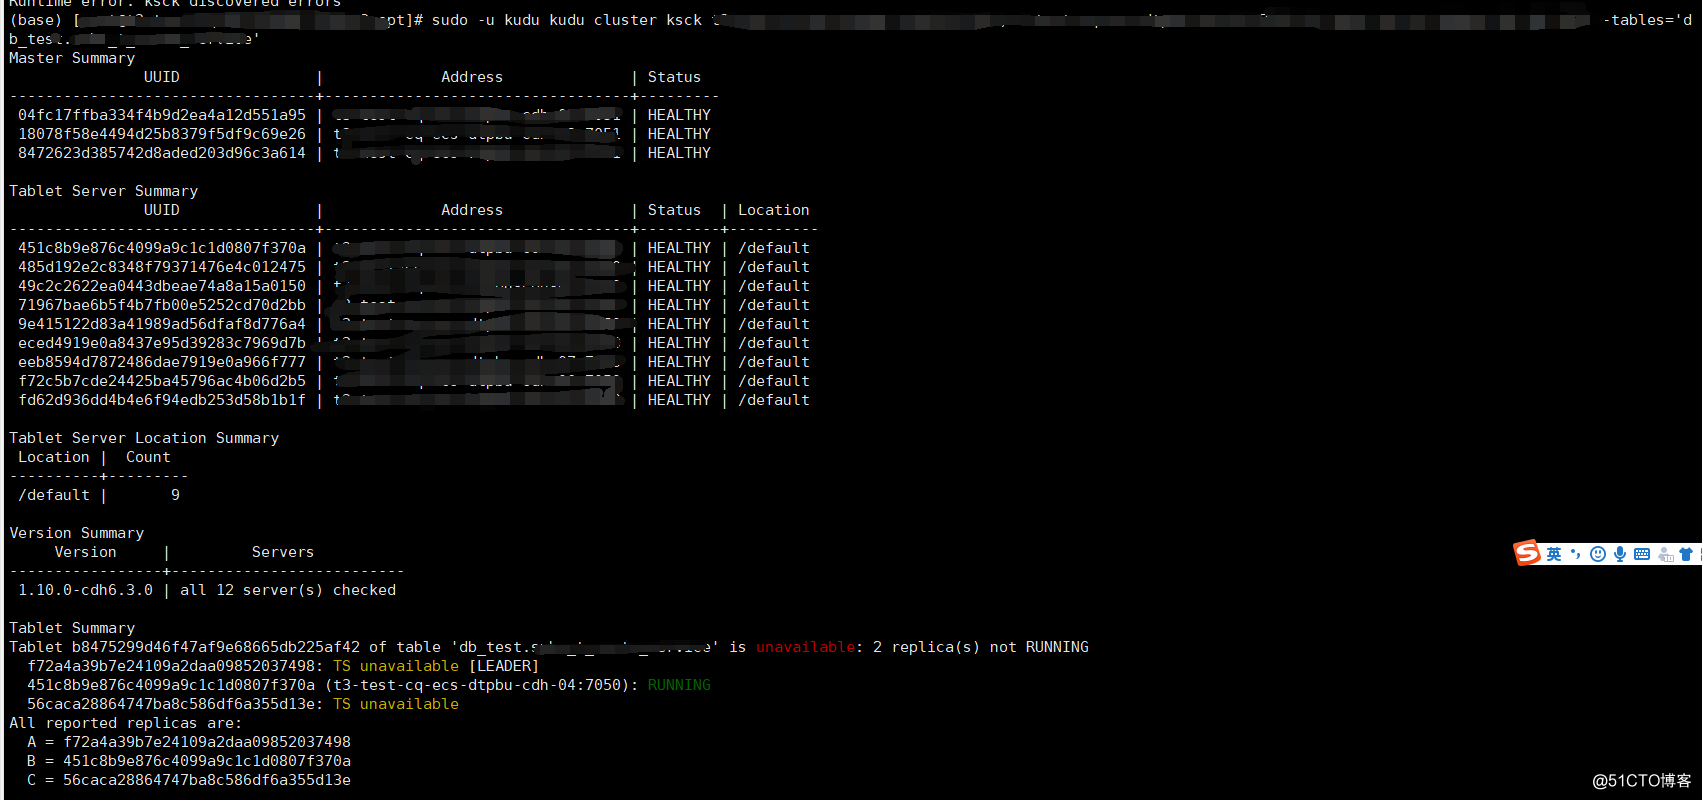Toggle the English/Chinese language mode indicator

point(1554,554)
